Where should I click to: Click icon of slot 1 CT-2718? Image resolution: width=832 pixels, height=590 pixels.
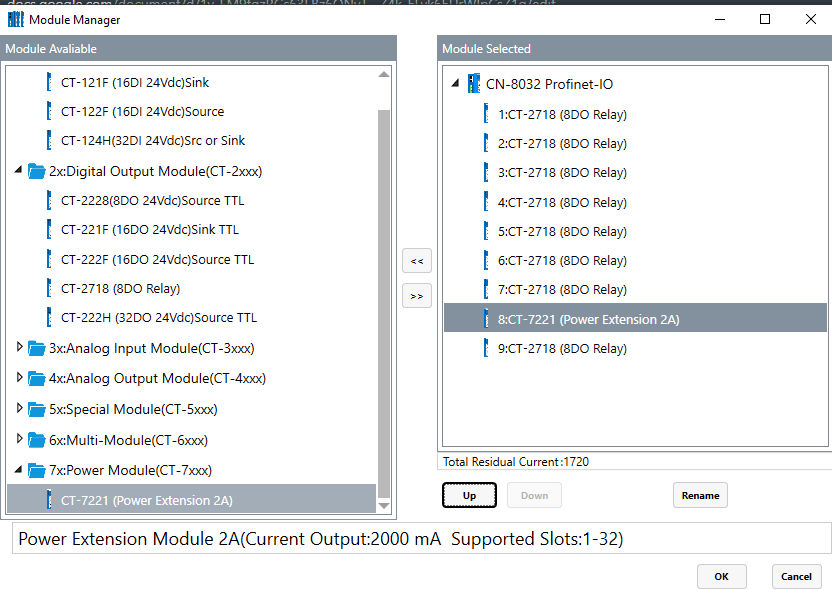(x=486, y=114)
